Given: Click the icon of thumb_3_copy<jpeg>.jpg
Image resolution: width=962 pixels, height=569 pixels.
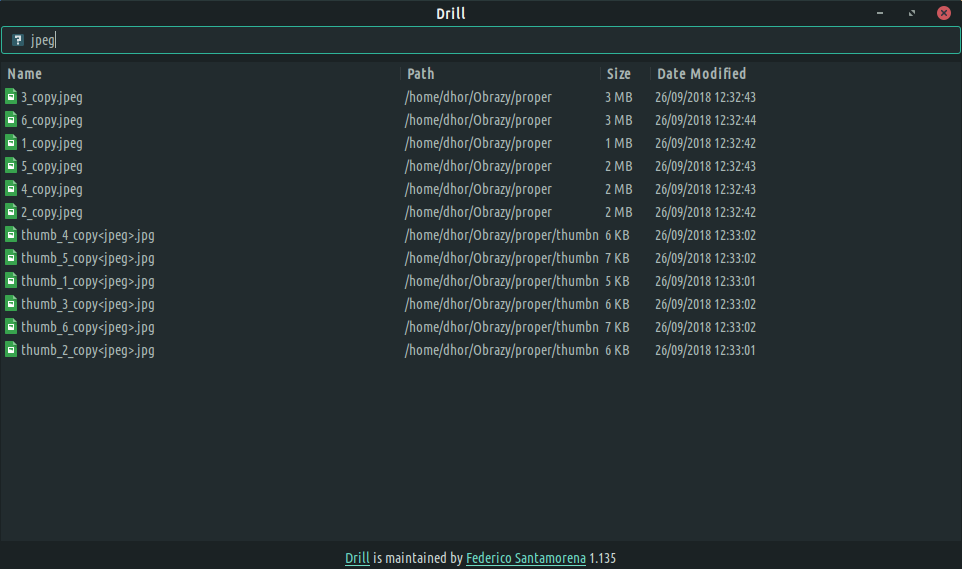Looking at the screenshot, I should pyautogui.click(x=11, y=304).
